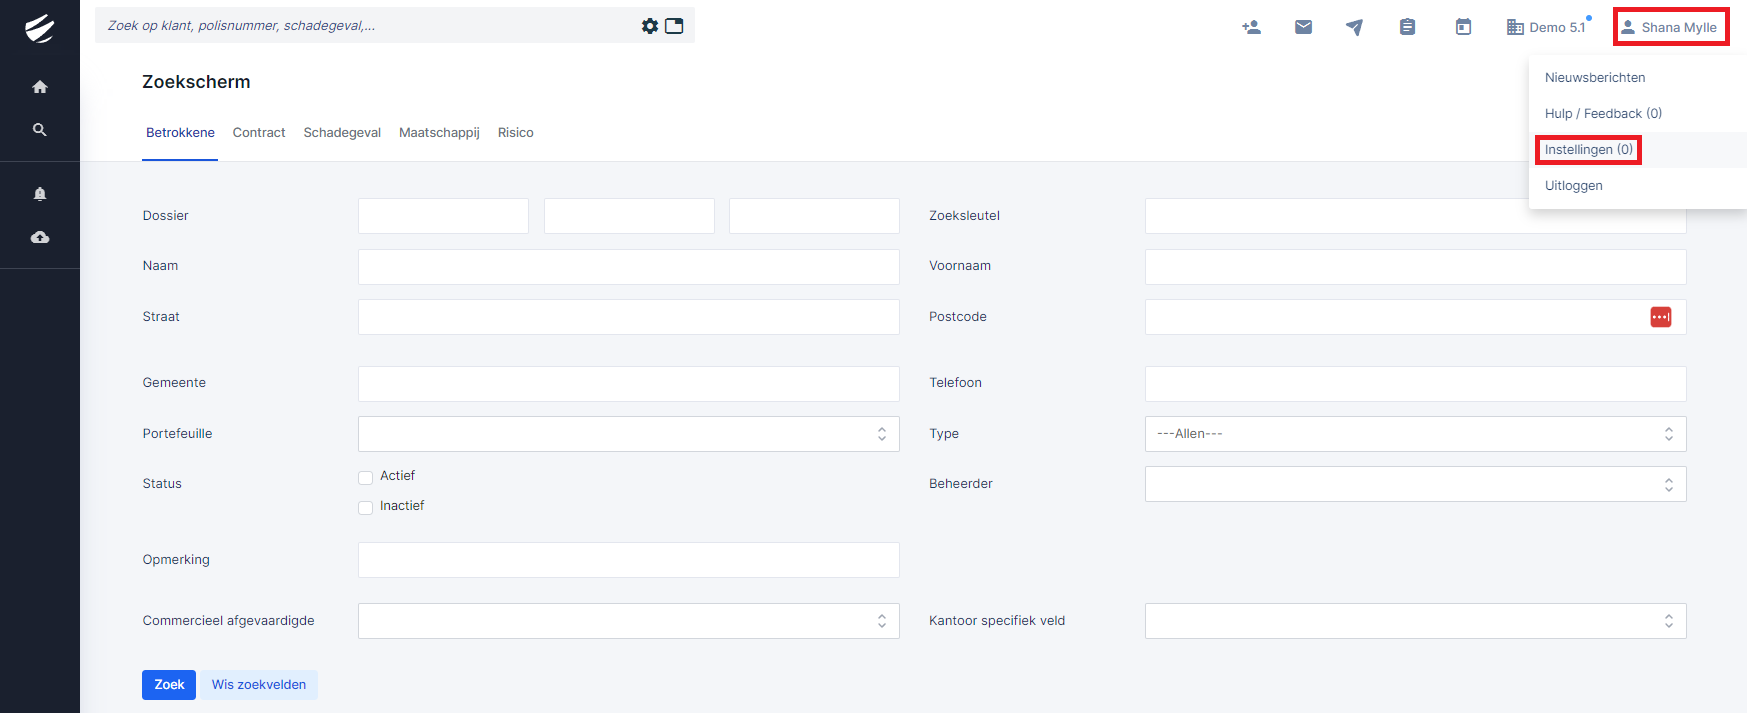Expand the Portefeuille dropdown
The width and height of the screenshot is (1747, 713).
(628, 434)
